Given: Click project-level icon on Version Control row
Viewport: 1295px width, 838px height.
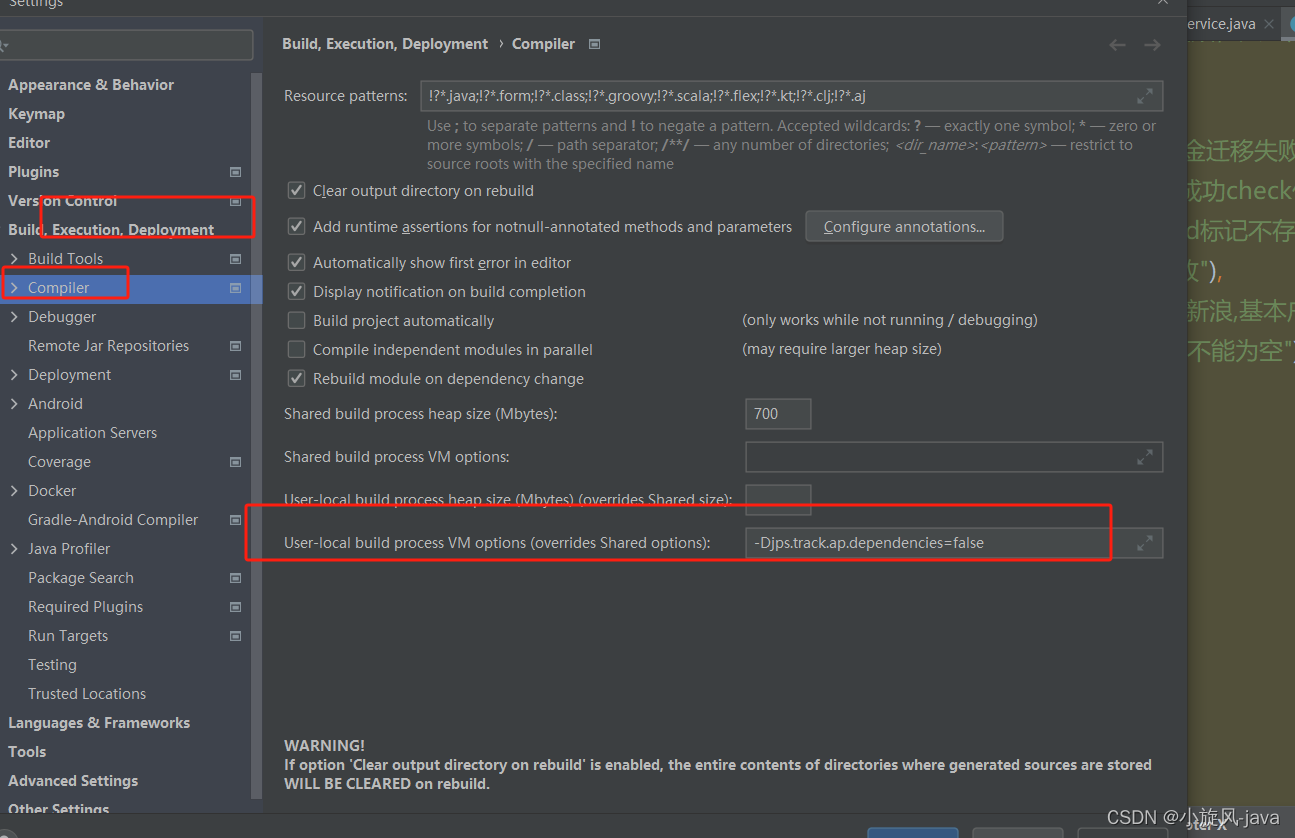Looking at the screenshot, I should pos(236,201).
